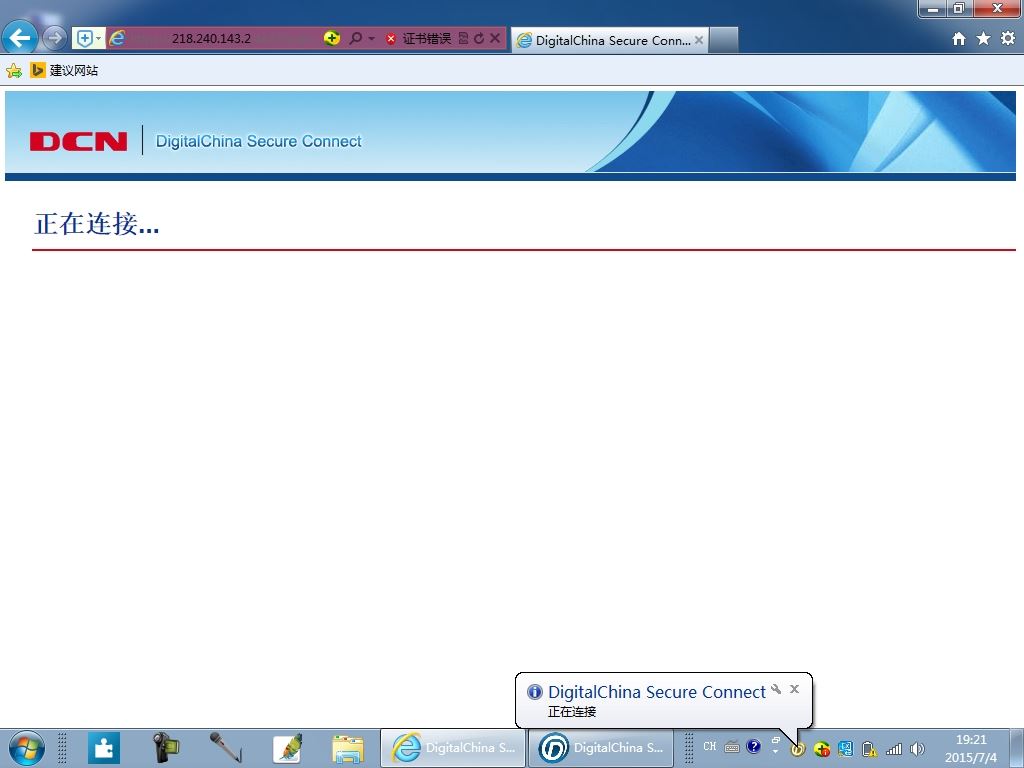Open network signal strength tray icon

click(893, 749)
